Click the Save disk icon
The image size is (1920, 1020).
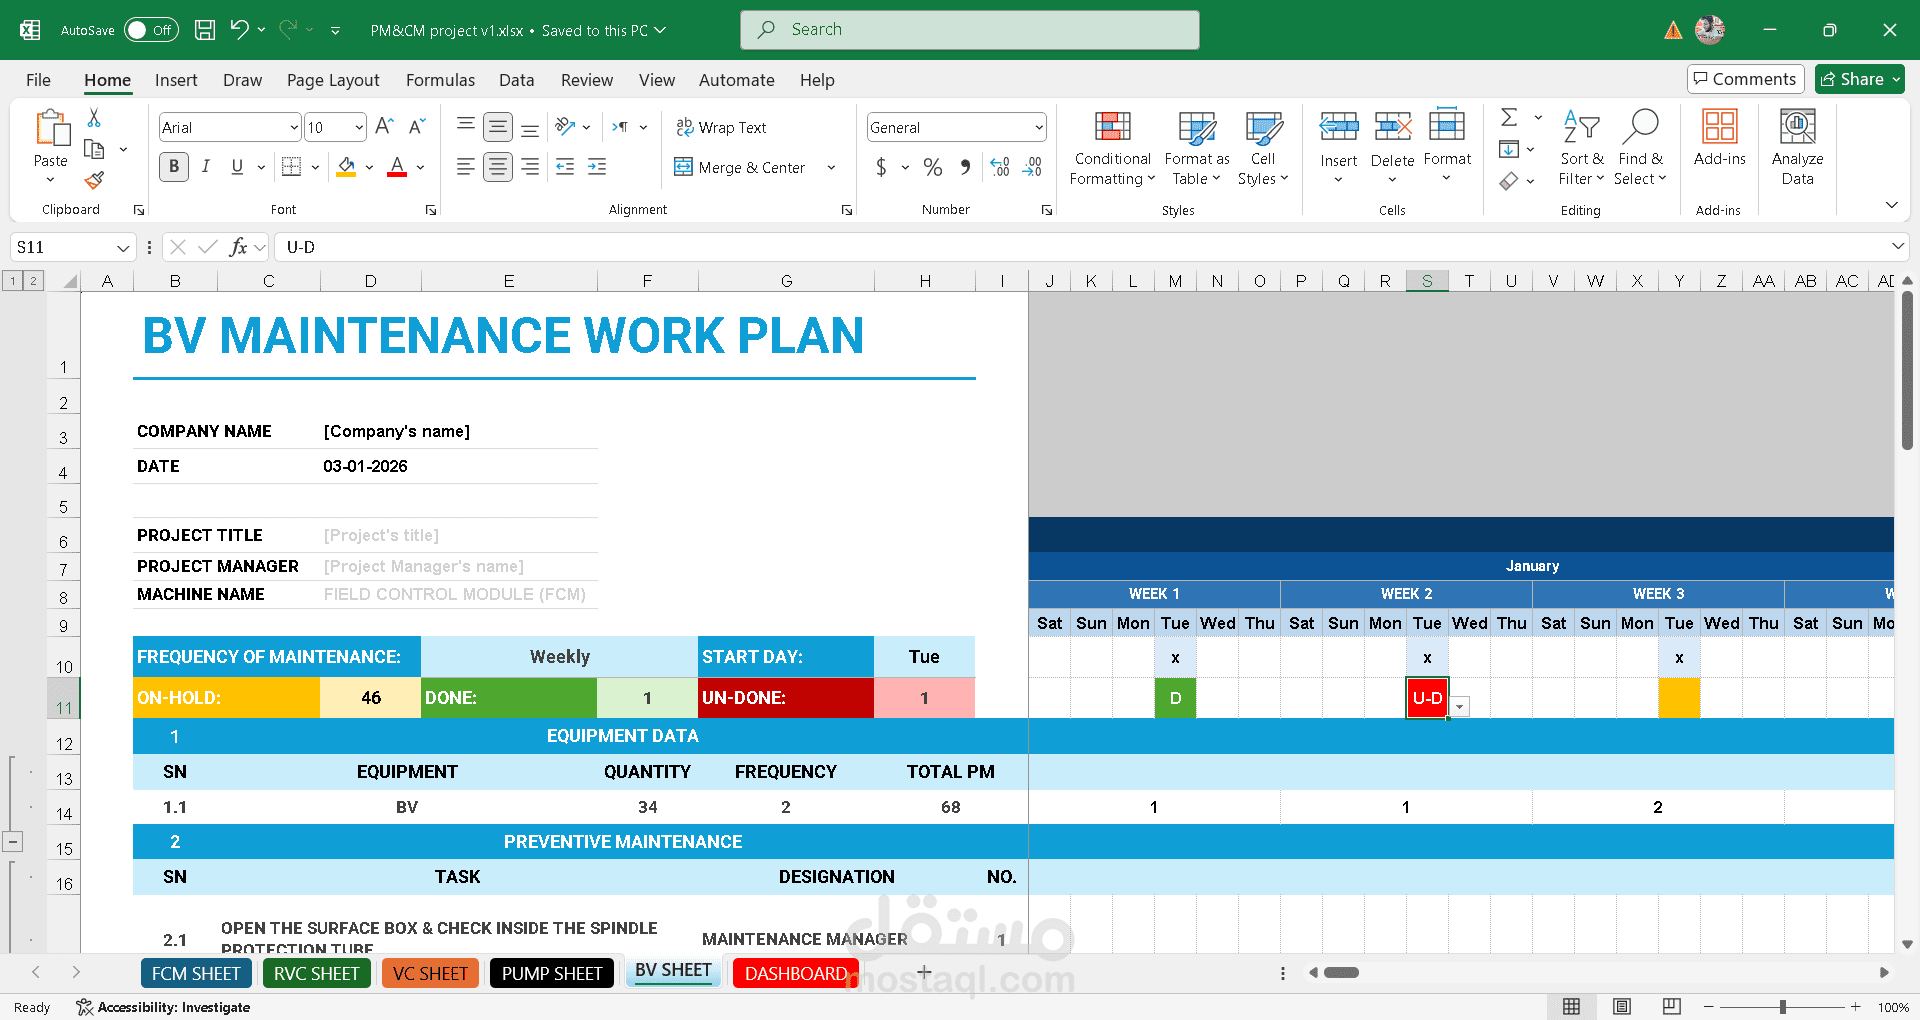(205, 30)
